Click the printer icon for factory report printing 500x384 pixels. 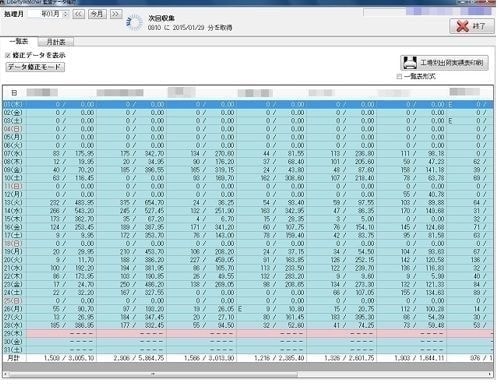coord(410,62)
